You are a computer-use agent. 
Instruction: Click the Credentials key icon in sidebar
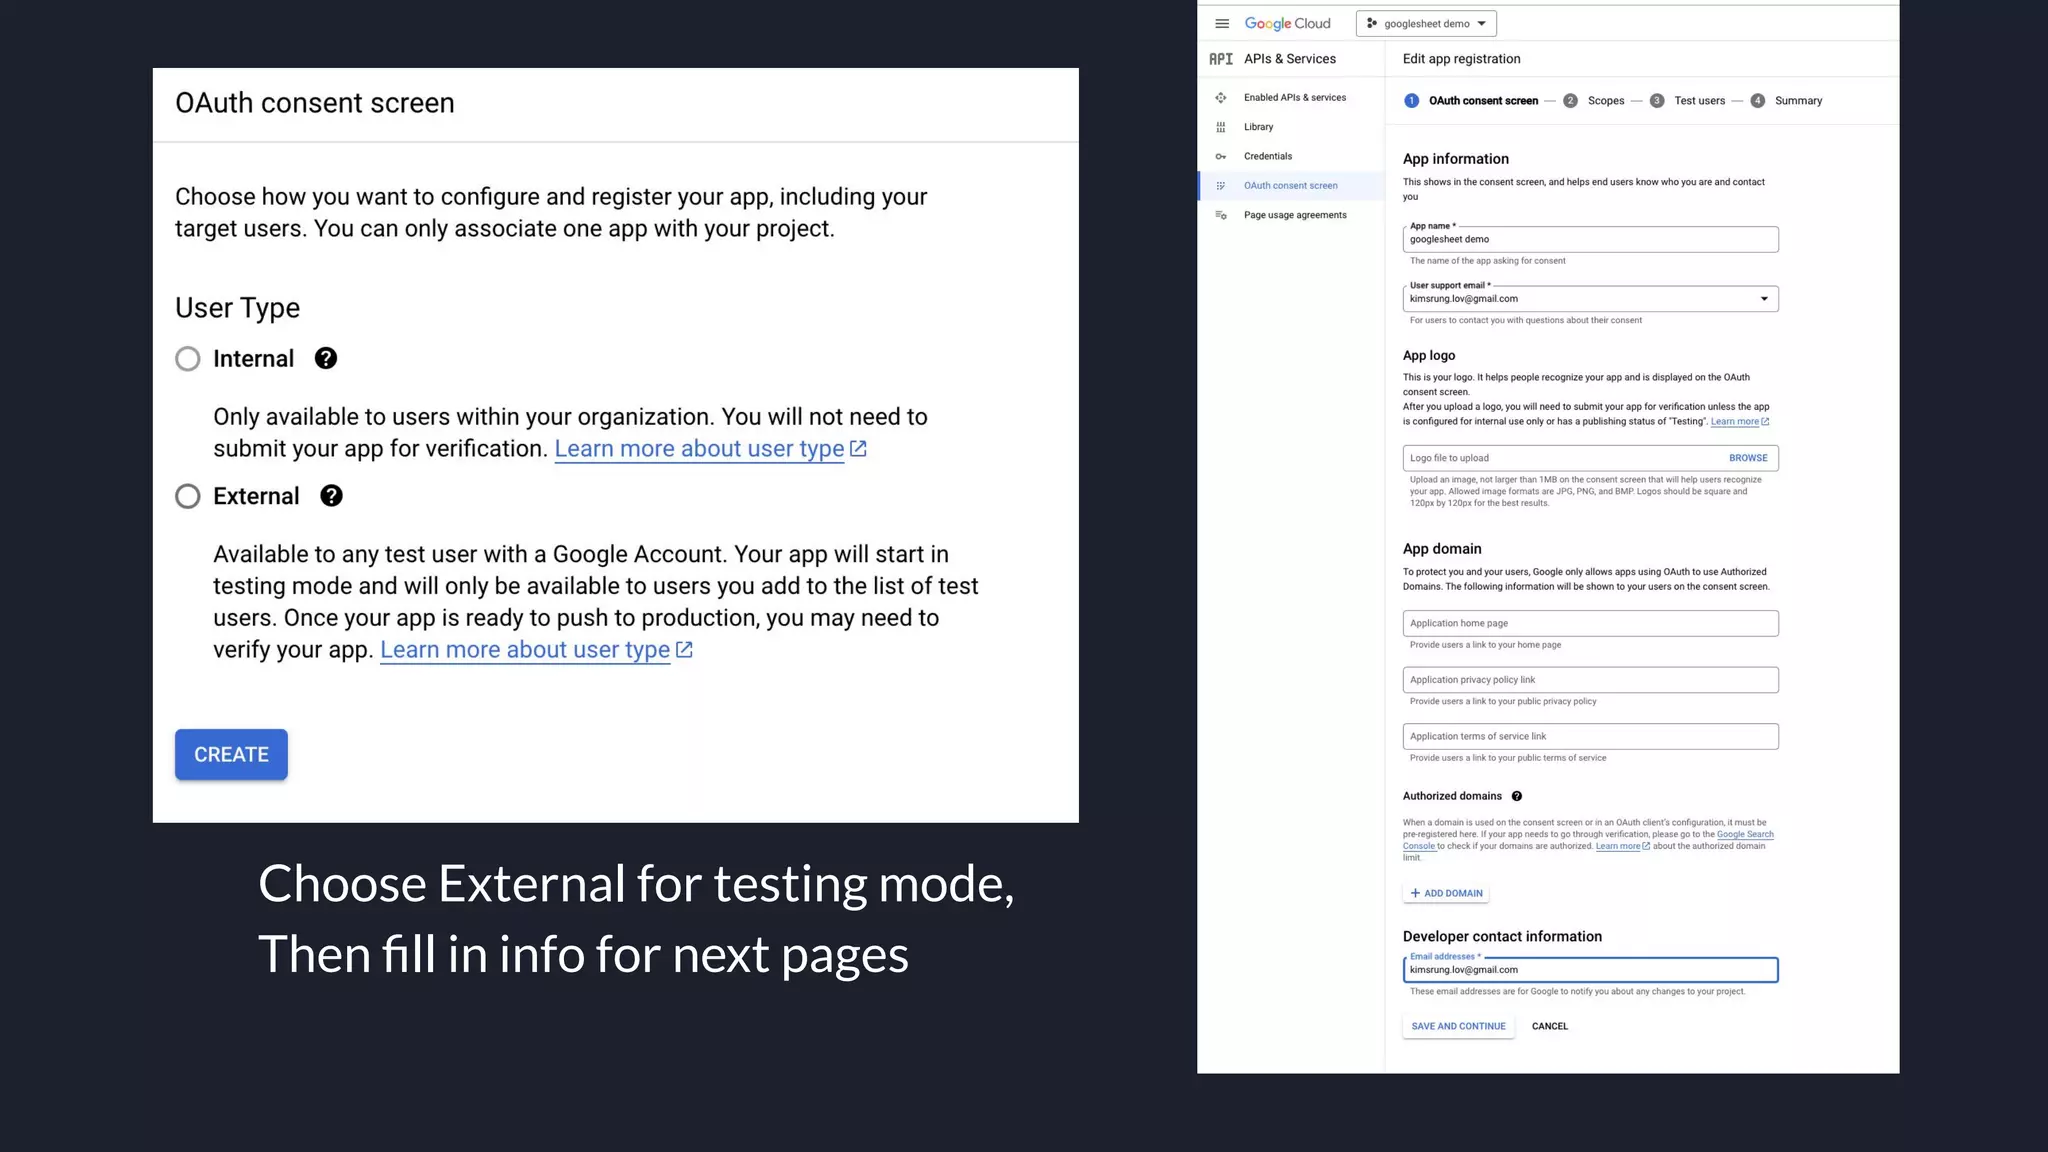[x=1220, y=156]
